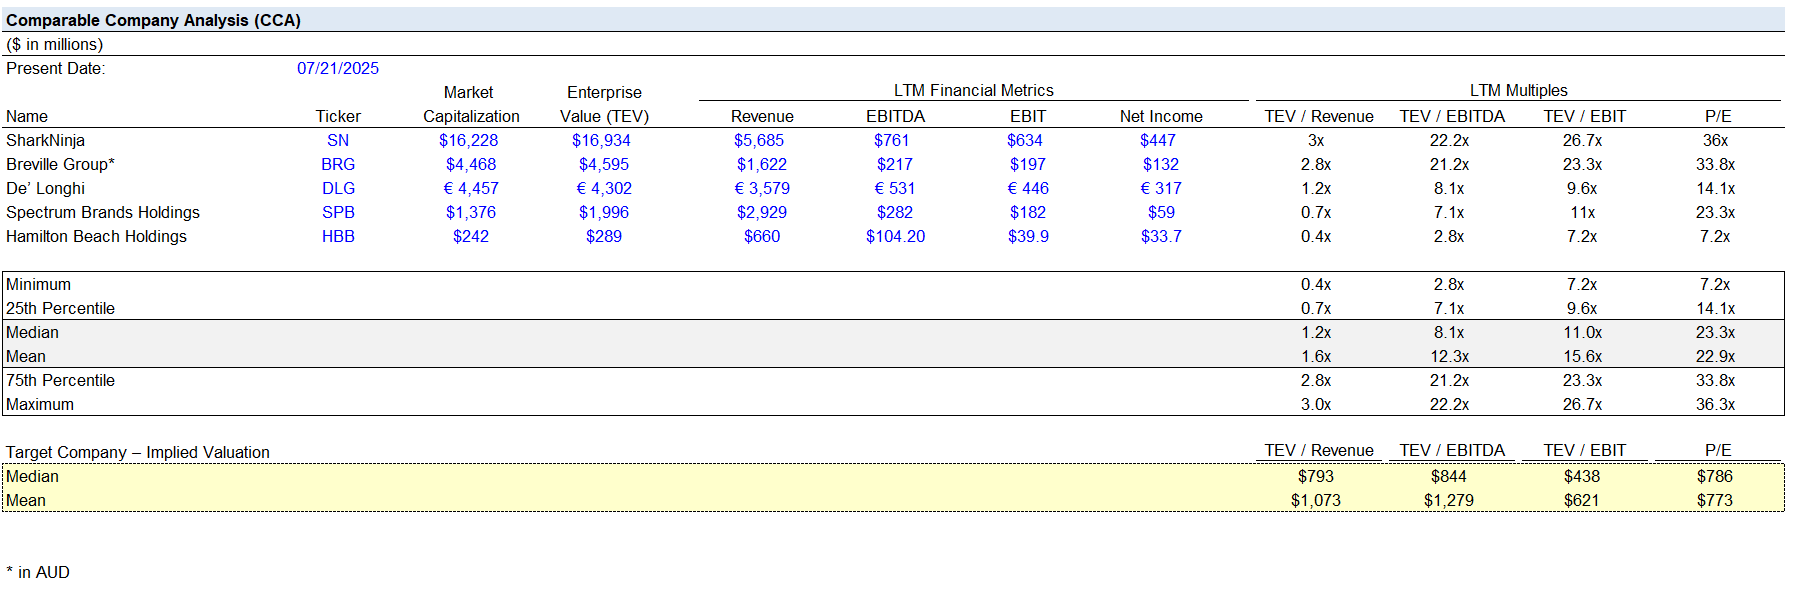Screen dimensions: 1794x595
Task: Select the Maximum row label
Action: tap(40, 404)
